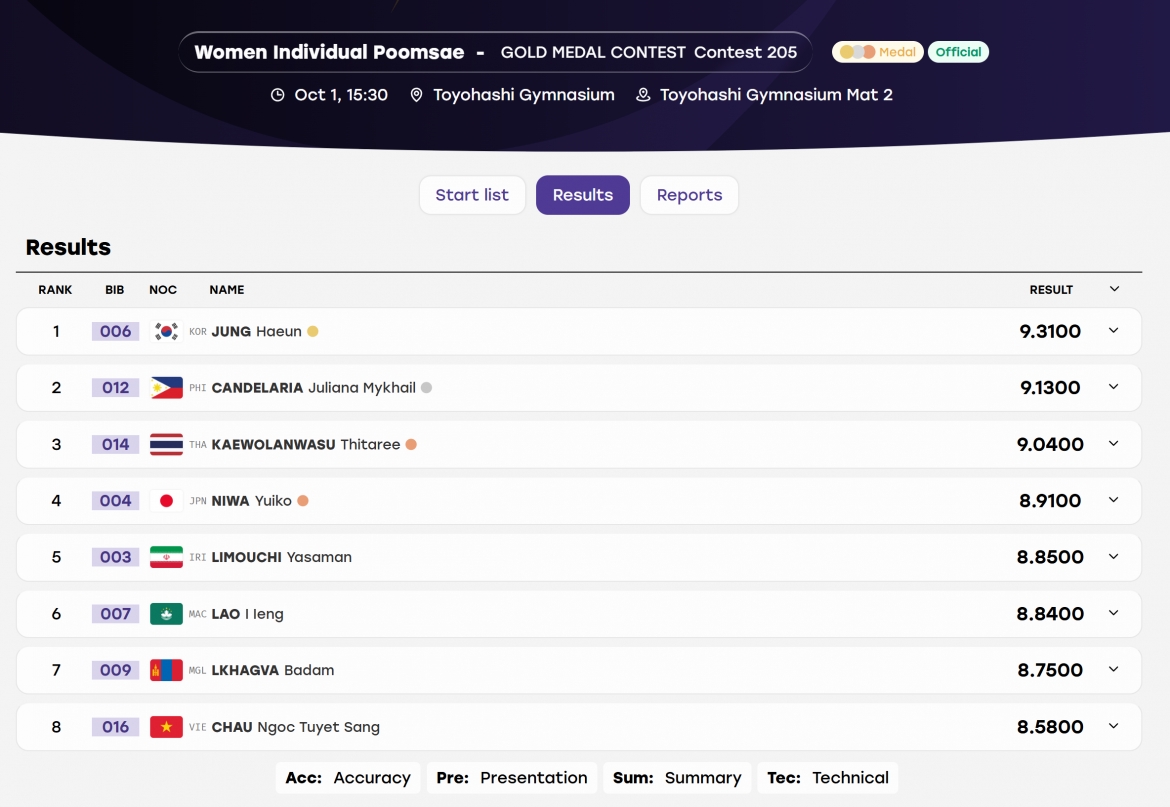
Task: Click the Medal badge in header
Action: pyautogui.click(x=878, y=52)
